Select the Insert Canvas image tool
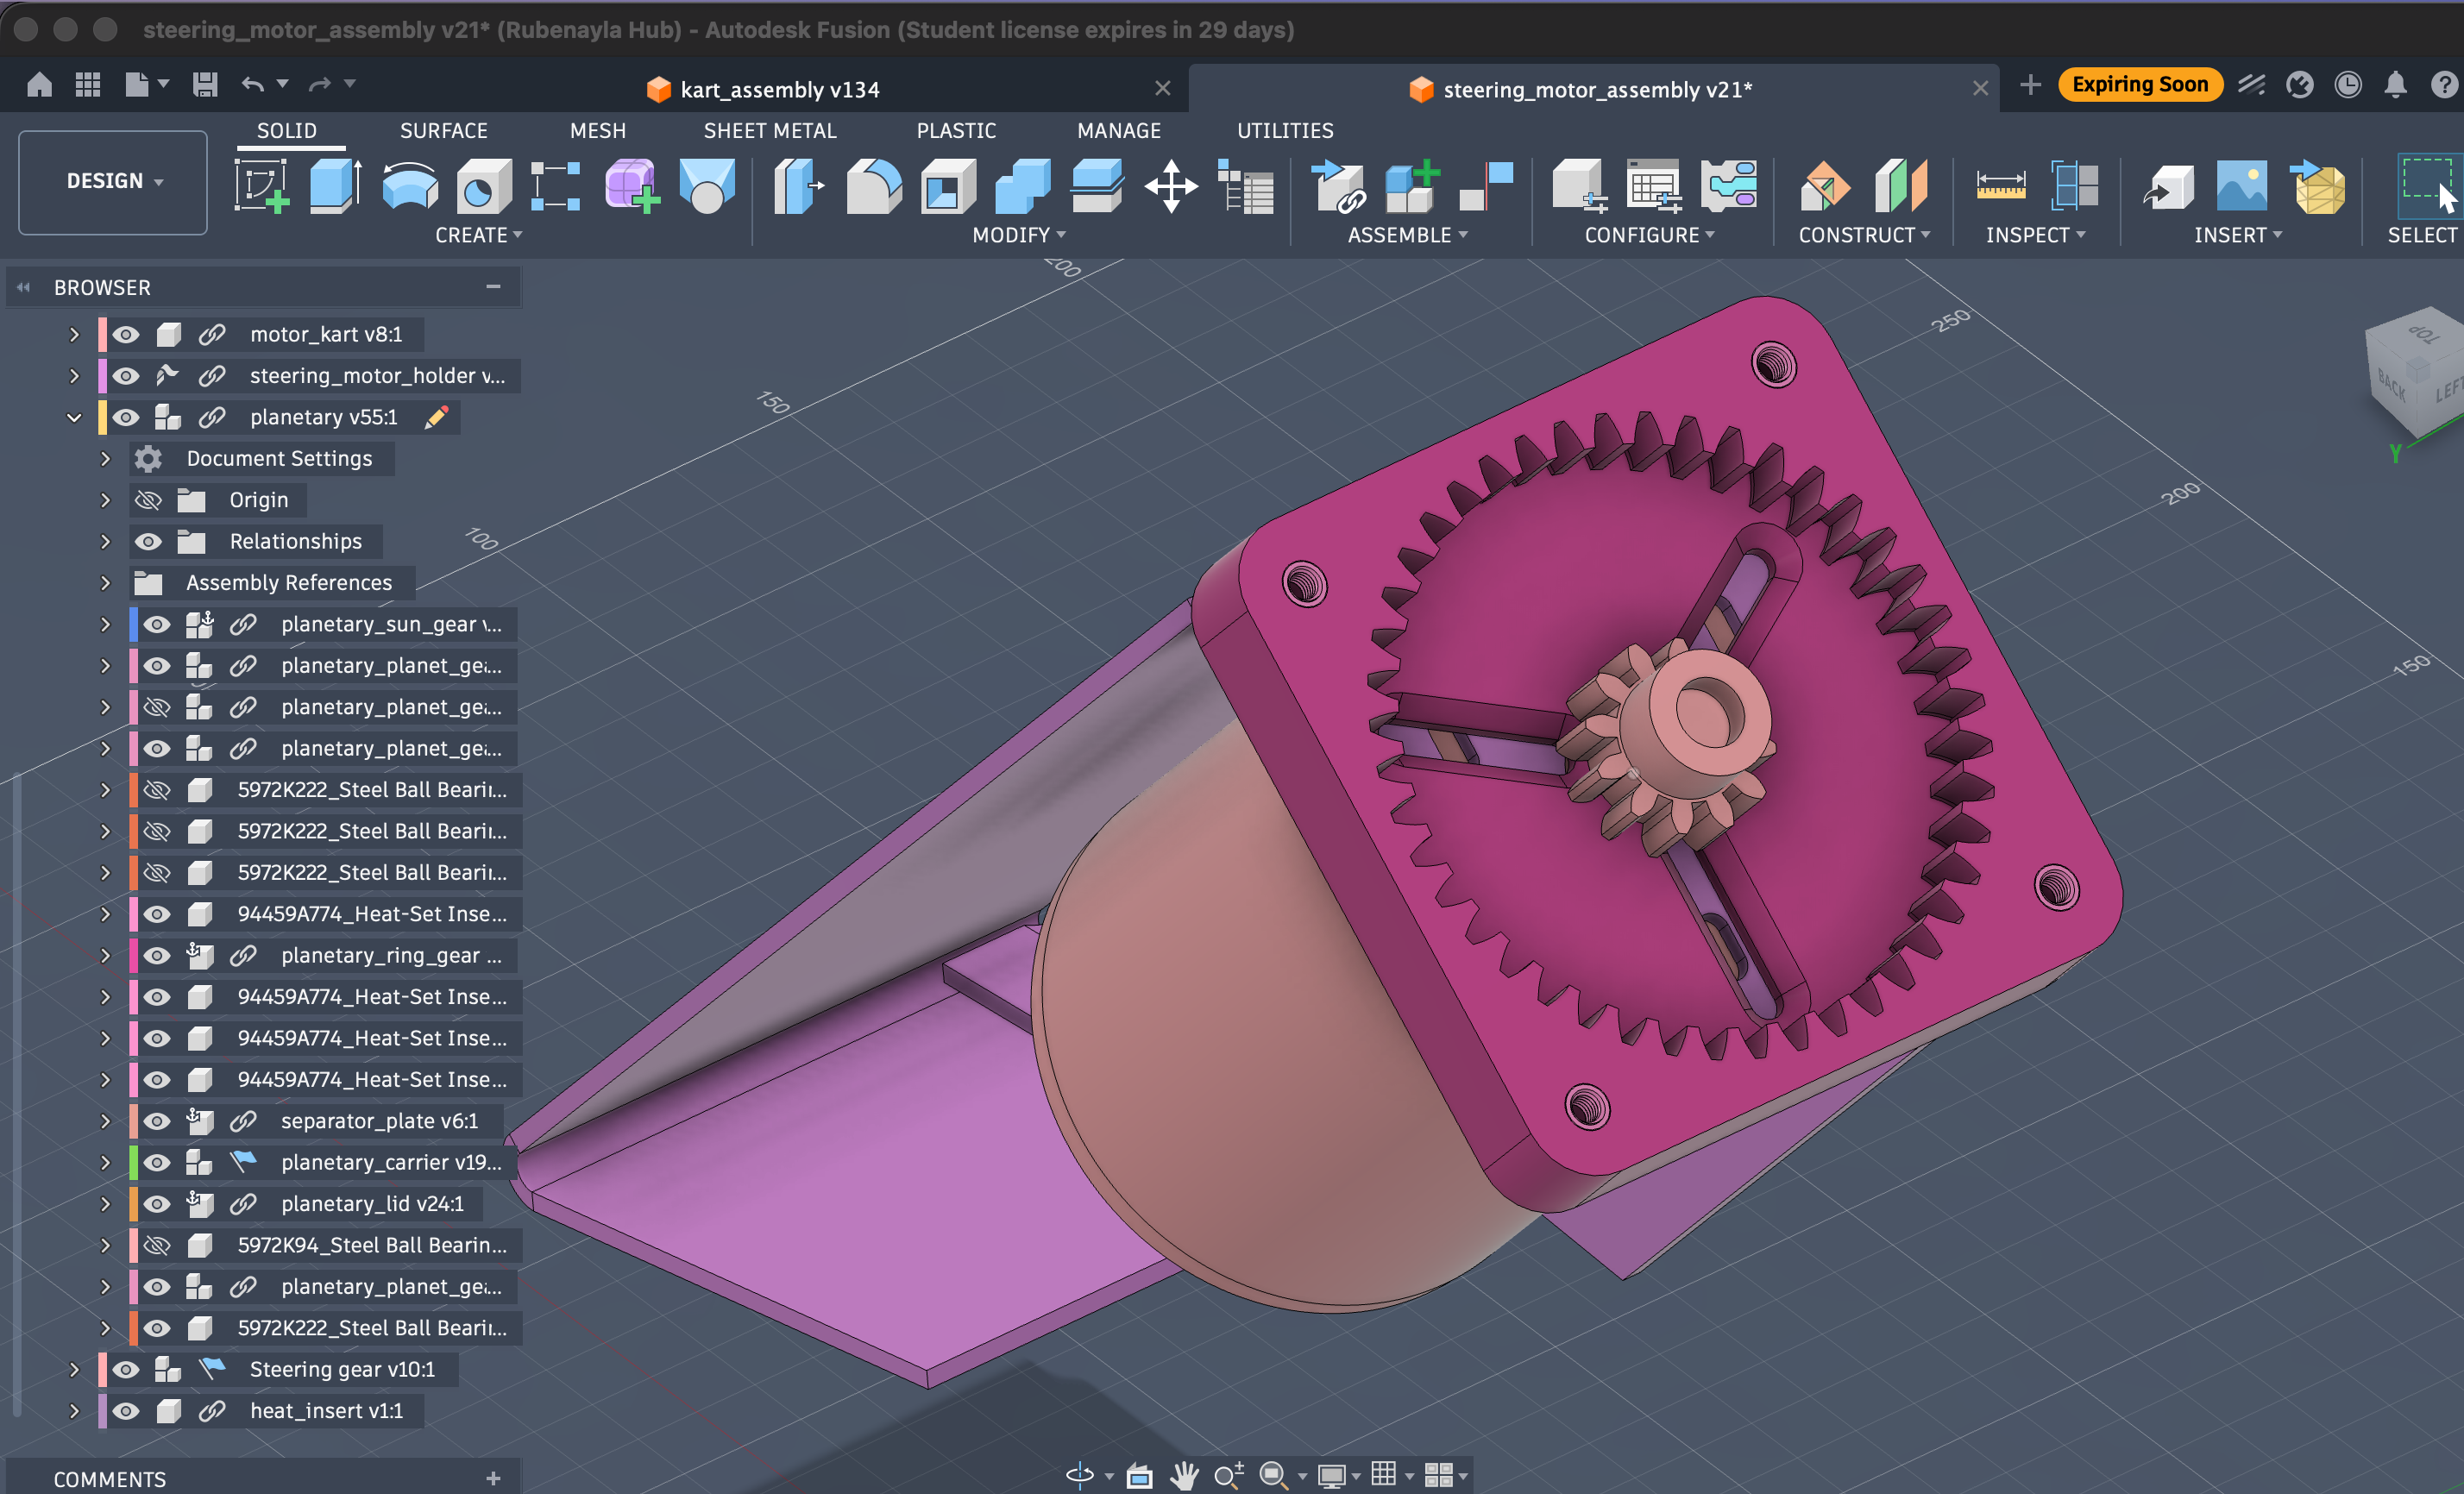Image resolution: width=2464 pixels, height=1494 pixels. pos(2241,186)
